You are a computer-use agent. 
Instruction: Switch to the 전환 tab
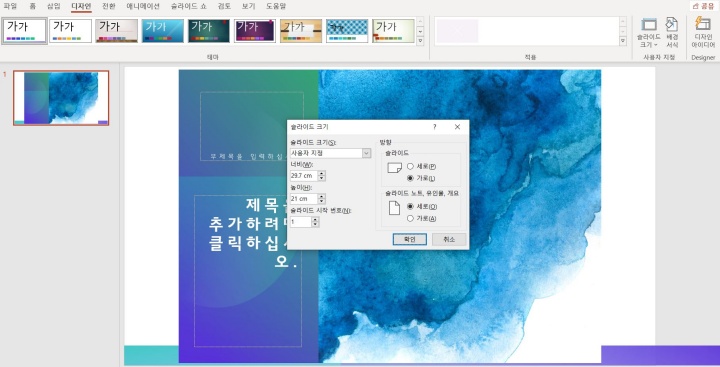pos(109,6)
